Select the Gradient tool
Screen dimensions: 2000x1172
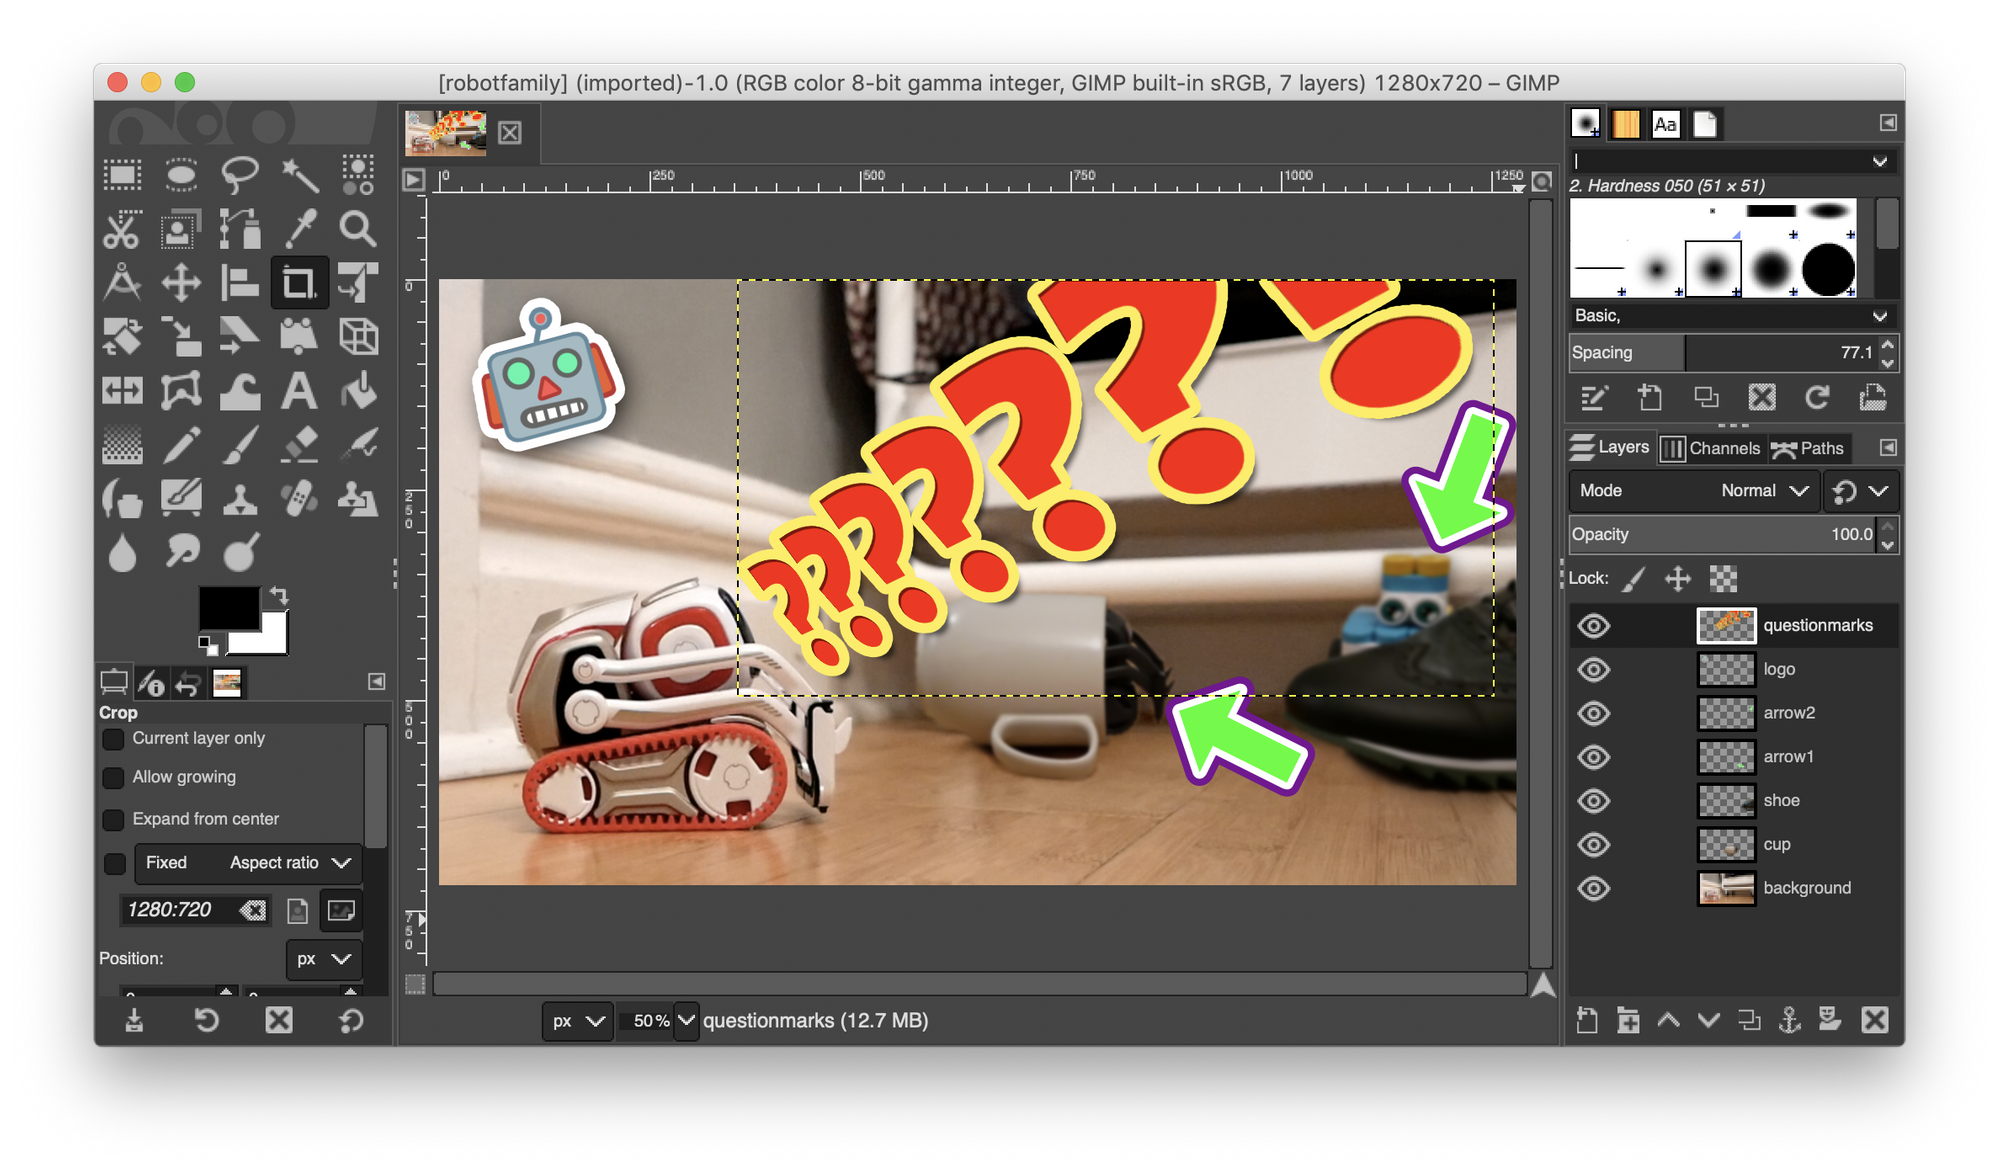point(122,445)
